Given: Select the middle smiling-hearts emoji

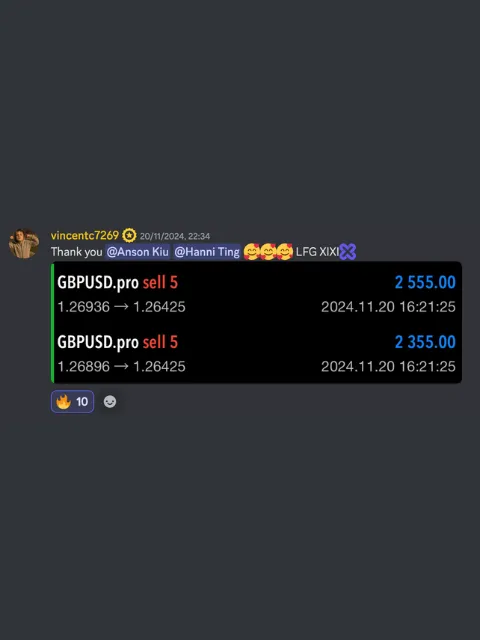Looking at the screenshot, I should 268,252.
